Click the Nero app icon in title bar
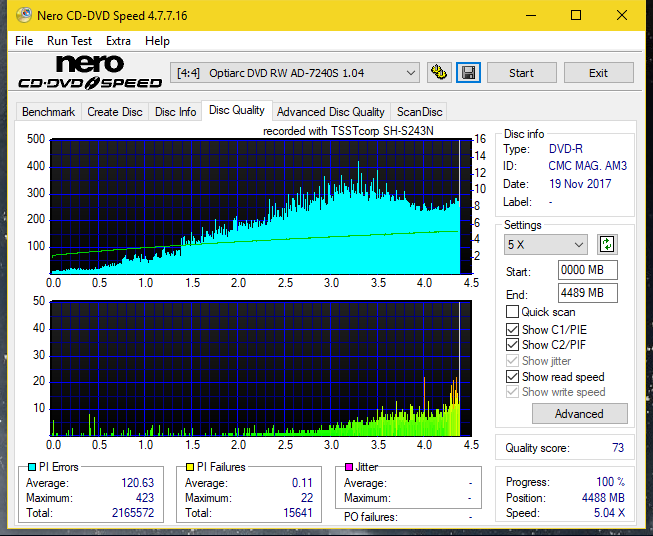Viewport: 653px width, 536px height. [x=24, y=15]
